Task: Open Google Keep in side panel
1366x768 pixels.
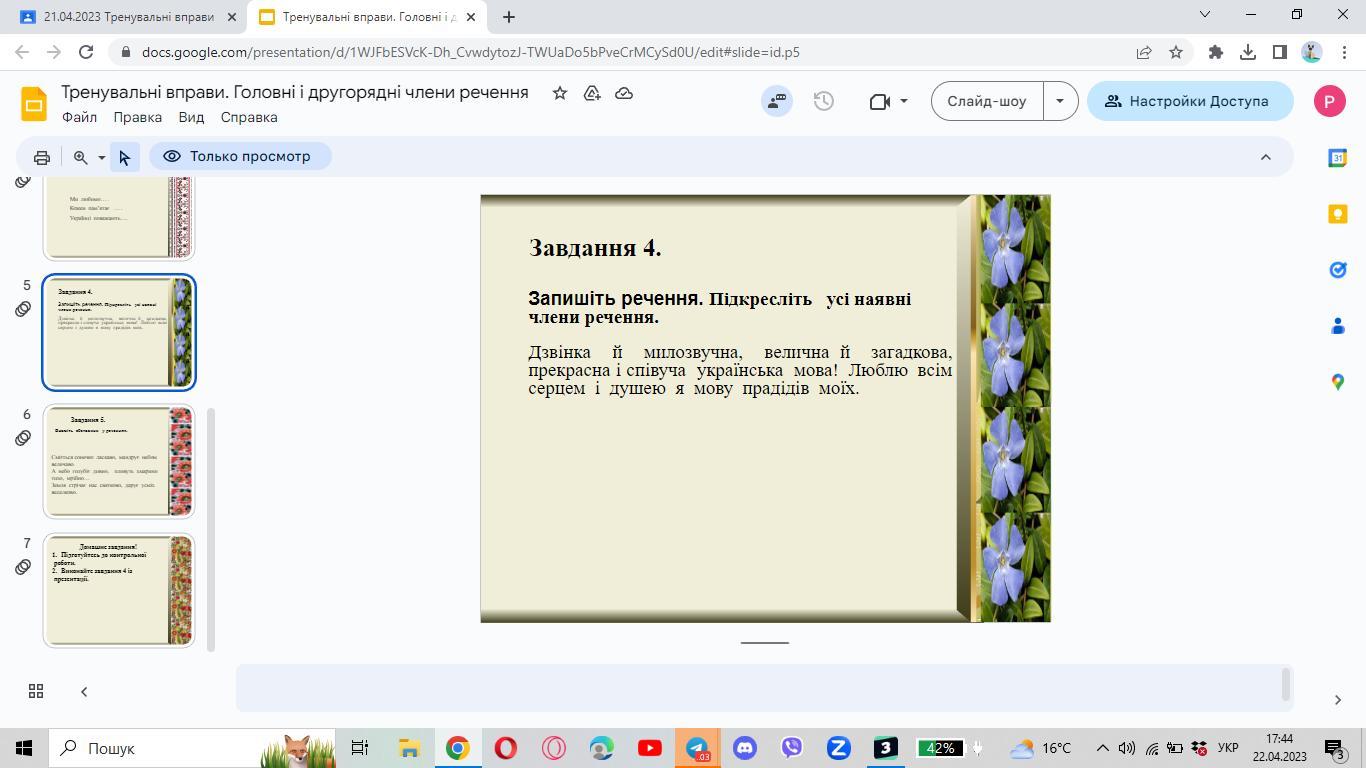Action: click(x=1337, y=214)
